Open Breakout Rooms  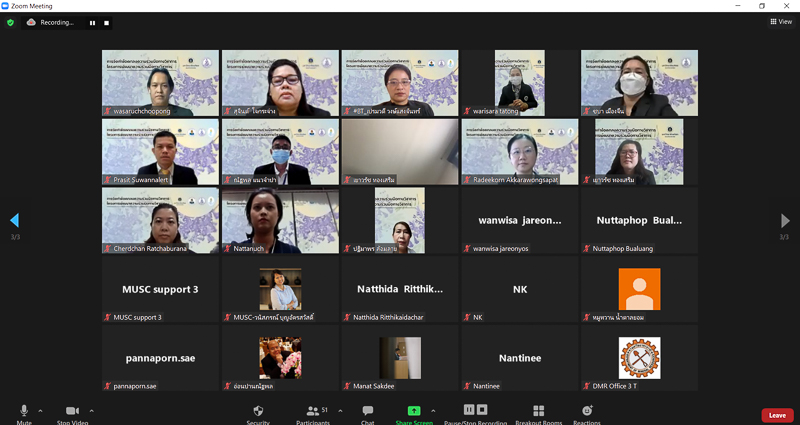[538, 411]
